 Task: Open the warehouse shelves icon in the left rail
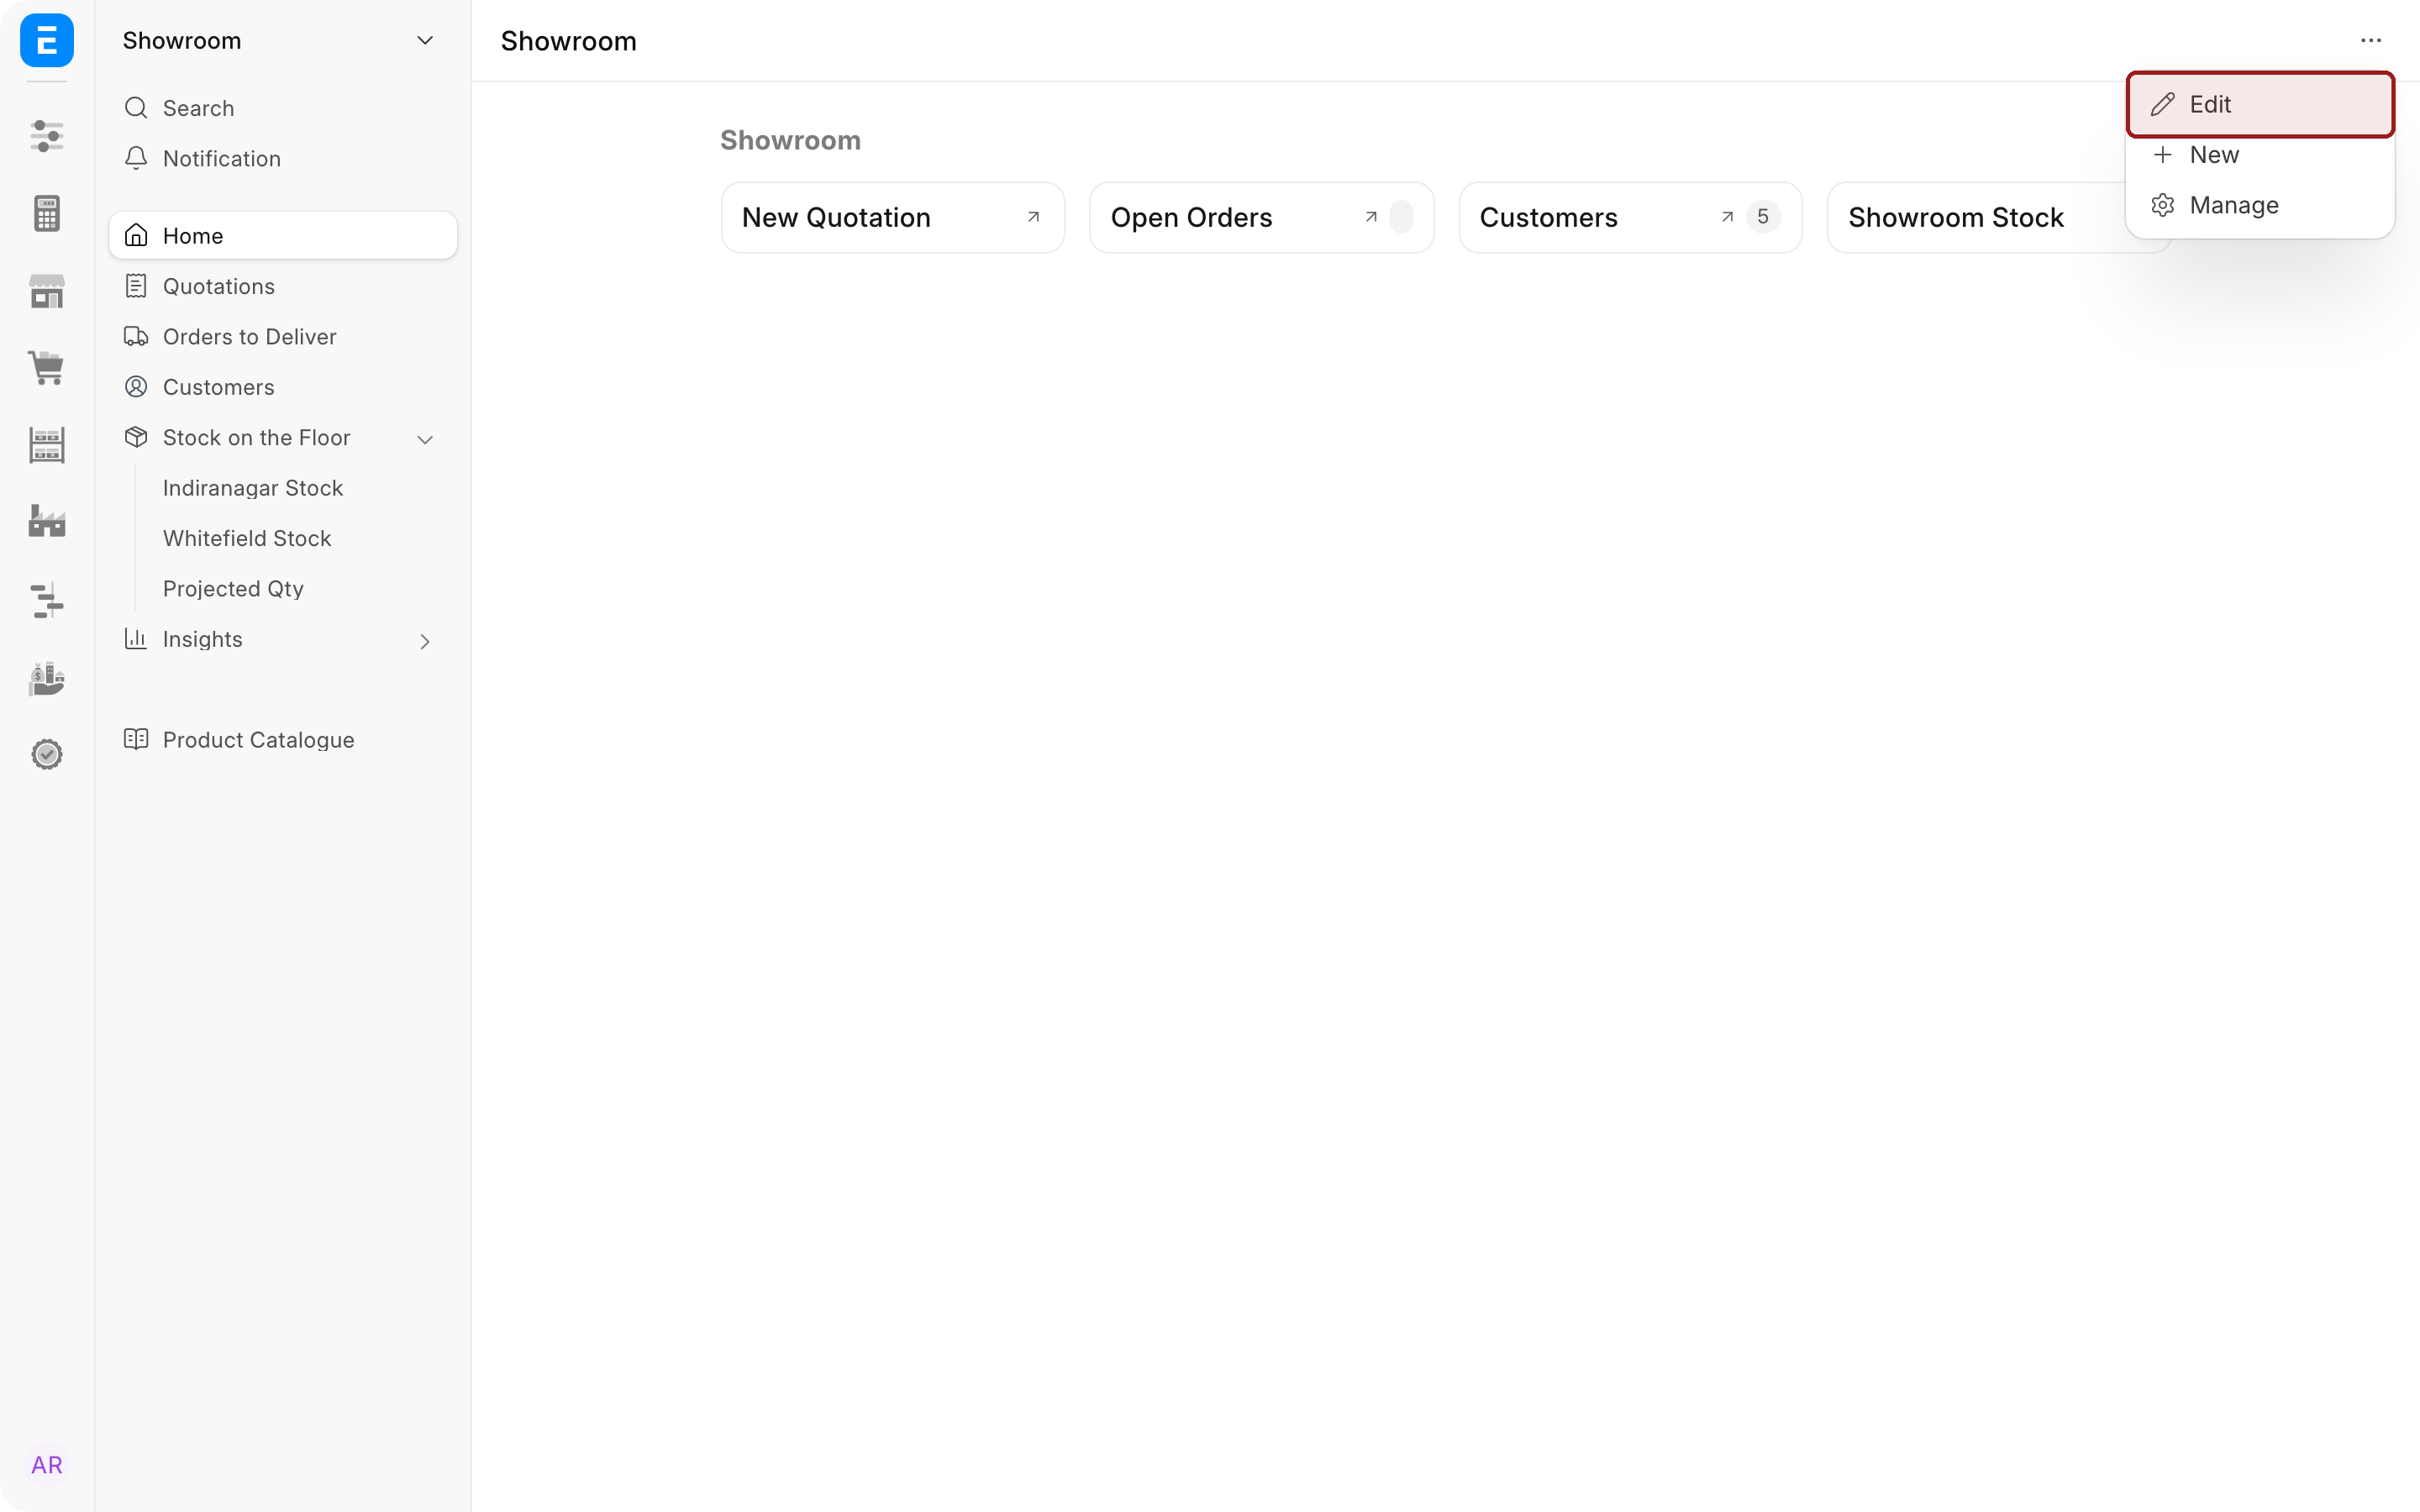pyautogui.click(x=47, y=445)
